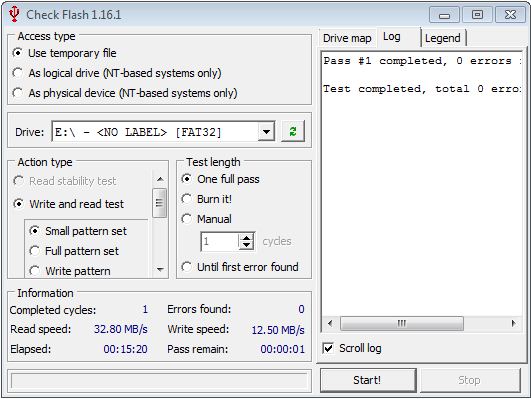
Task: Click the Elapsed time value 00:15:20
Action: [x=125, y=349]
